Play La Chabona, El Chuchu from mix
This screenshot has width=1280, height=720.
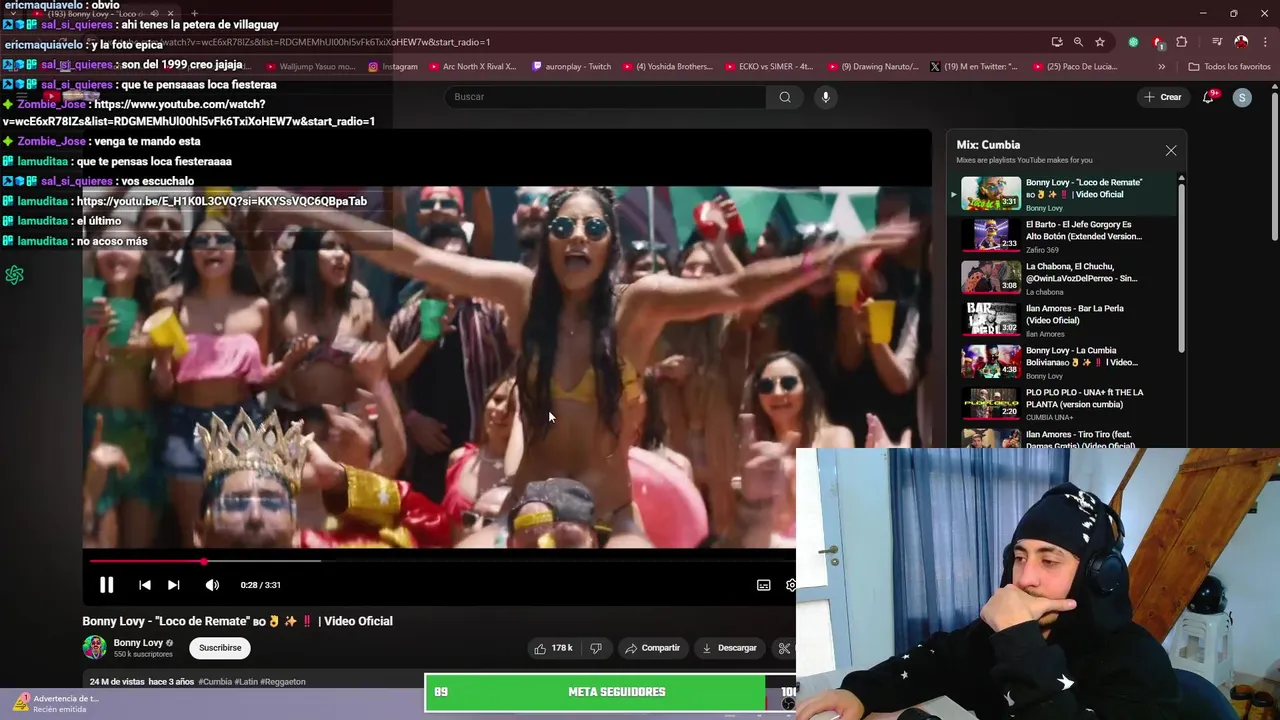click(1060, 278)
